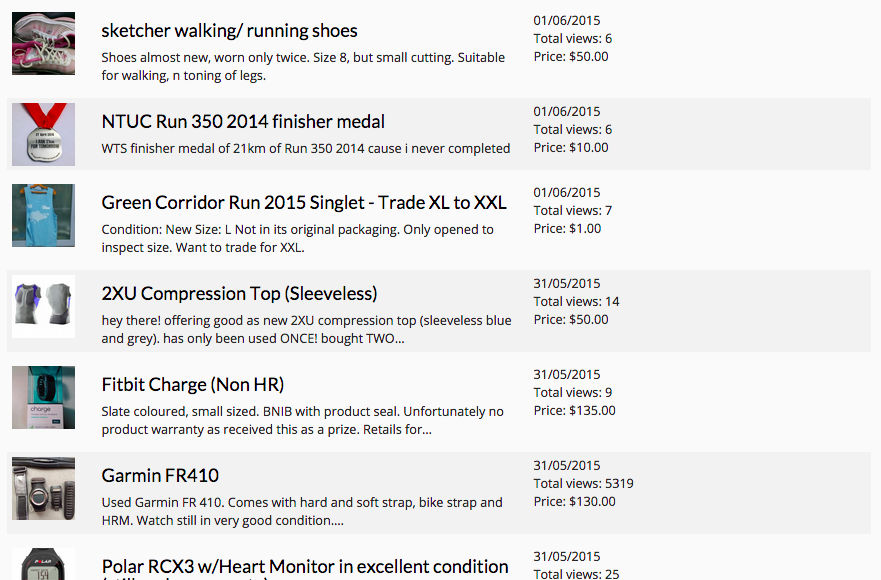Screen dimensions: 881x580
Task: Click the sketcher shoes thumbnail image
Action: coord(43,43)
